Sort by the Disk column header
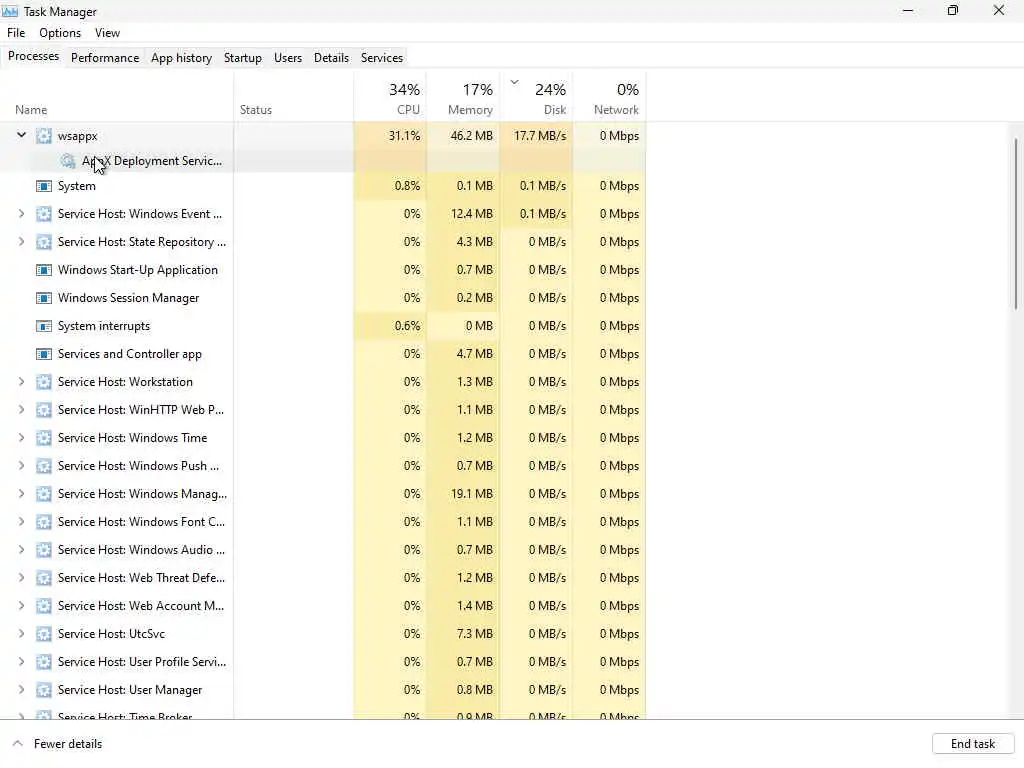This screenshot has height=768, width=1024. [x=537, y=97]
